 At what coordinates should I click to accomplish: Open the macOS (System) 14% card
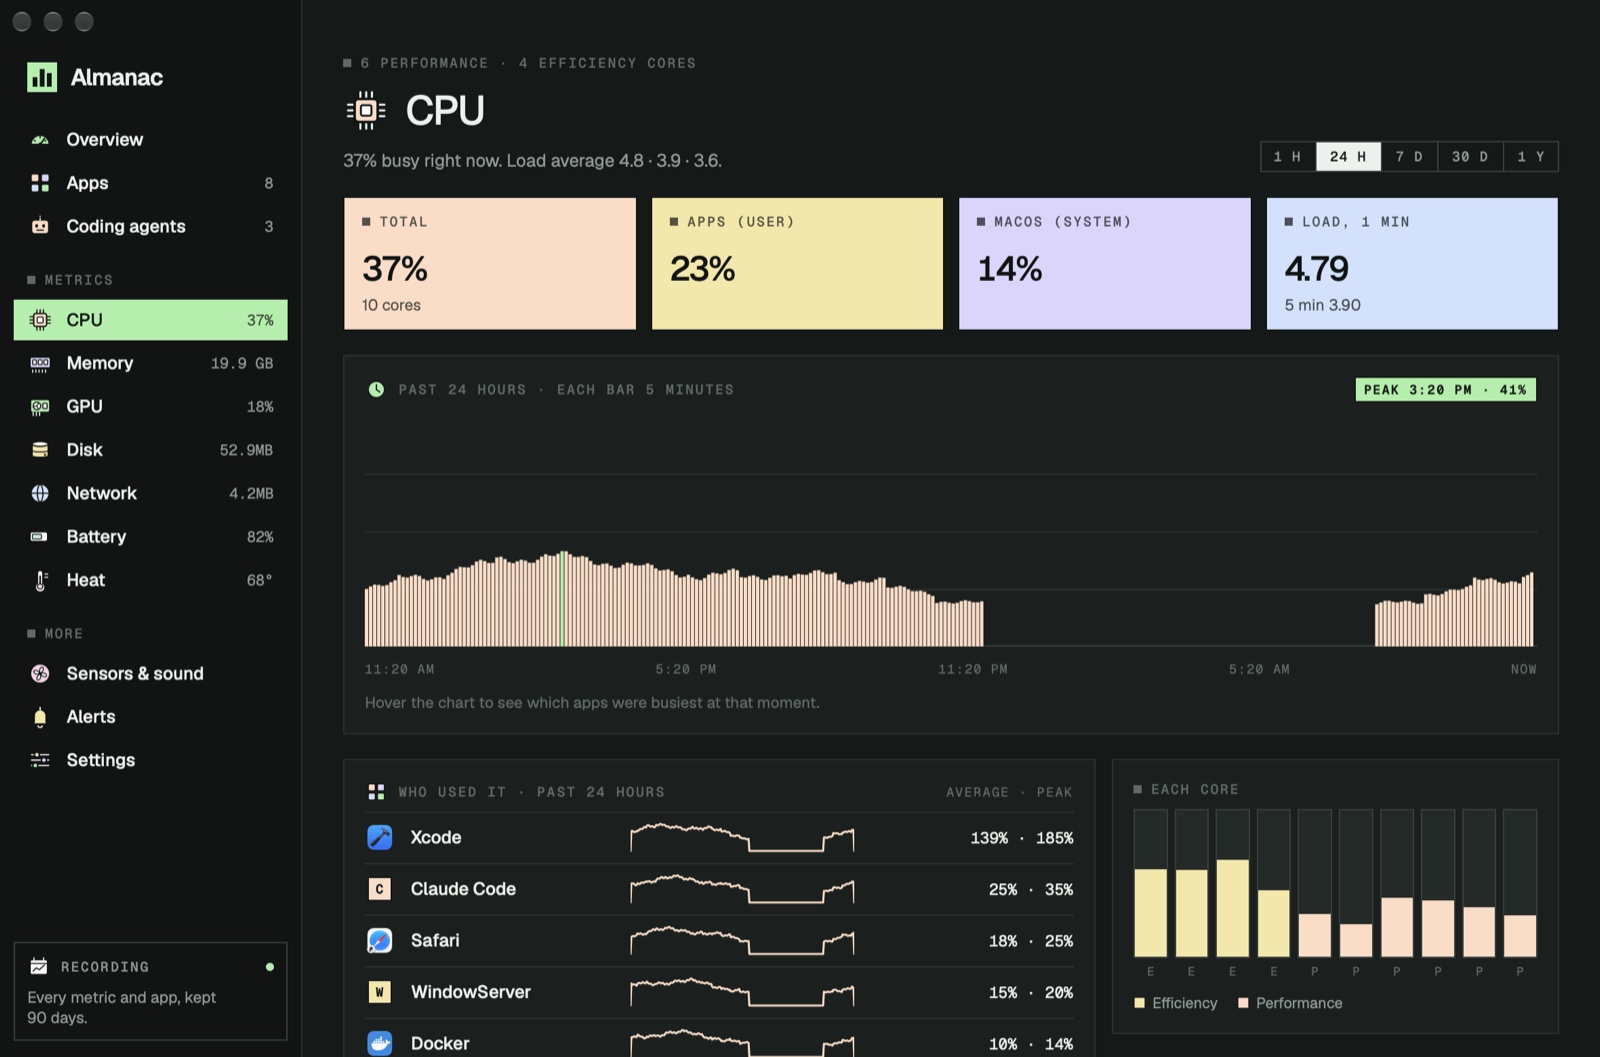pos(1105,264)
